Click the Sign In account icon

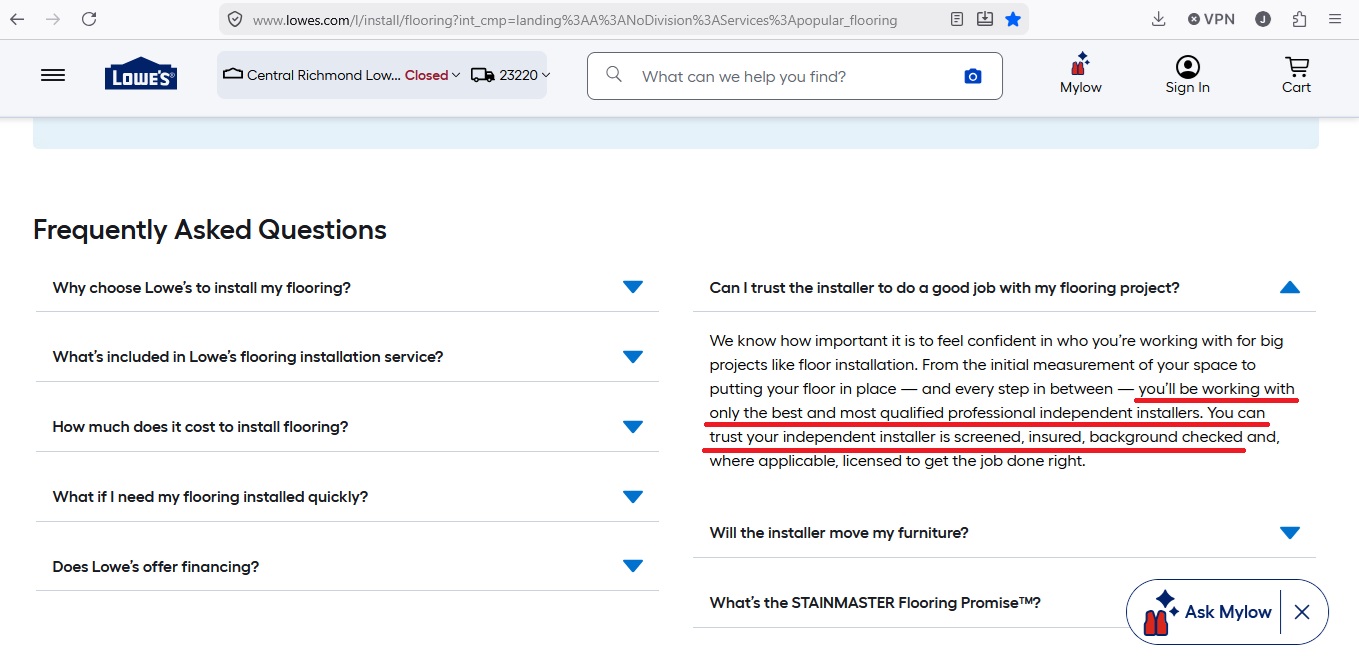click(x=1187, y=75)
